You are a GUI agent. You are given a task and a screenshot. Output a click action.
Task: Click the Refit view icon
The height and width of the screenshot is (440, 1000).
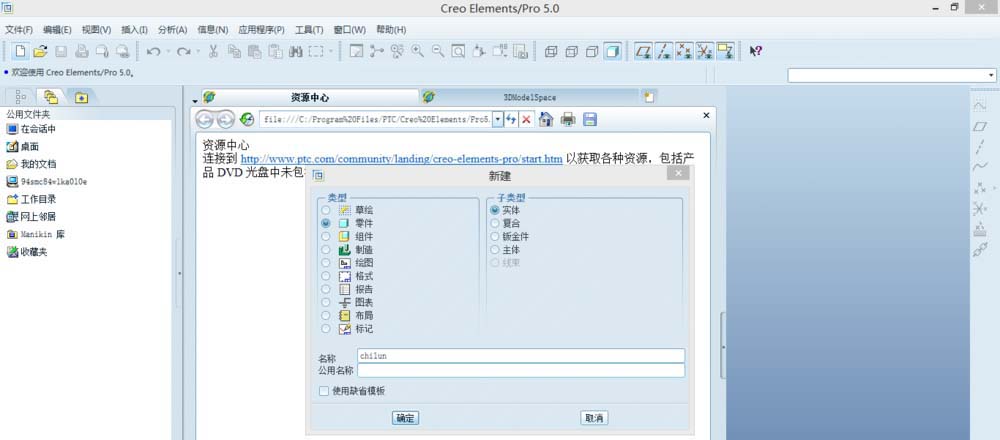click(x=459, y=52)
